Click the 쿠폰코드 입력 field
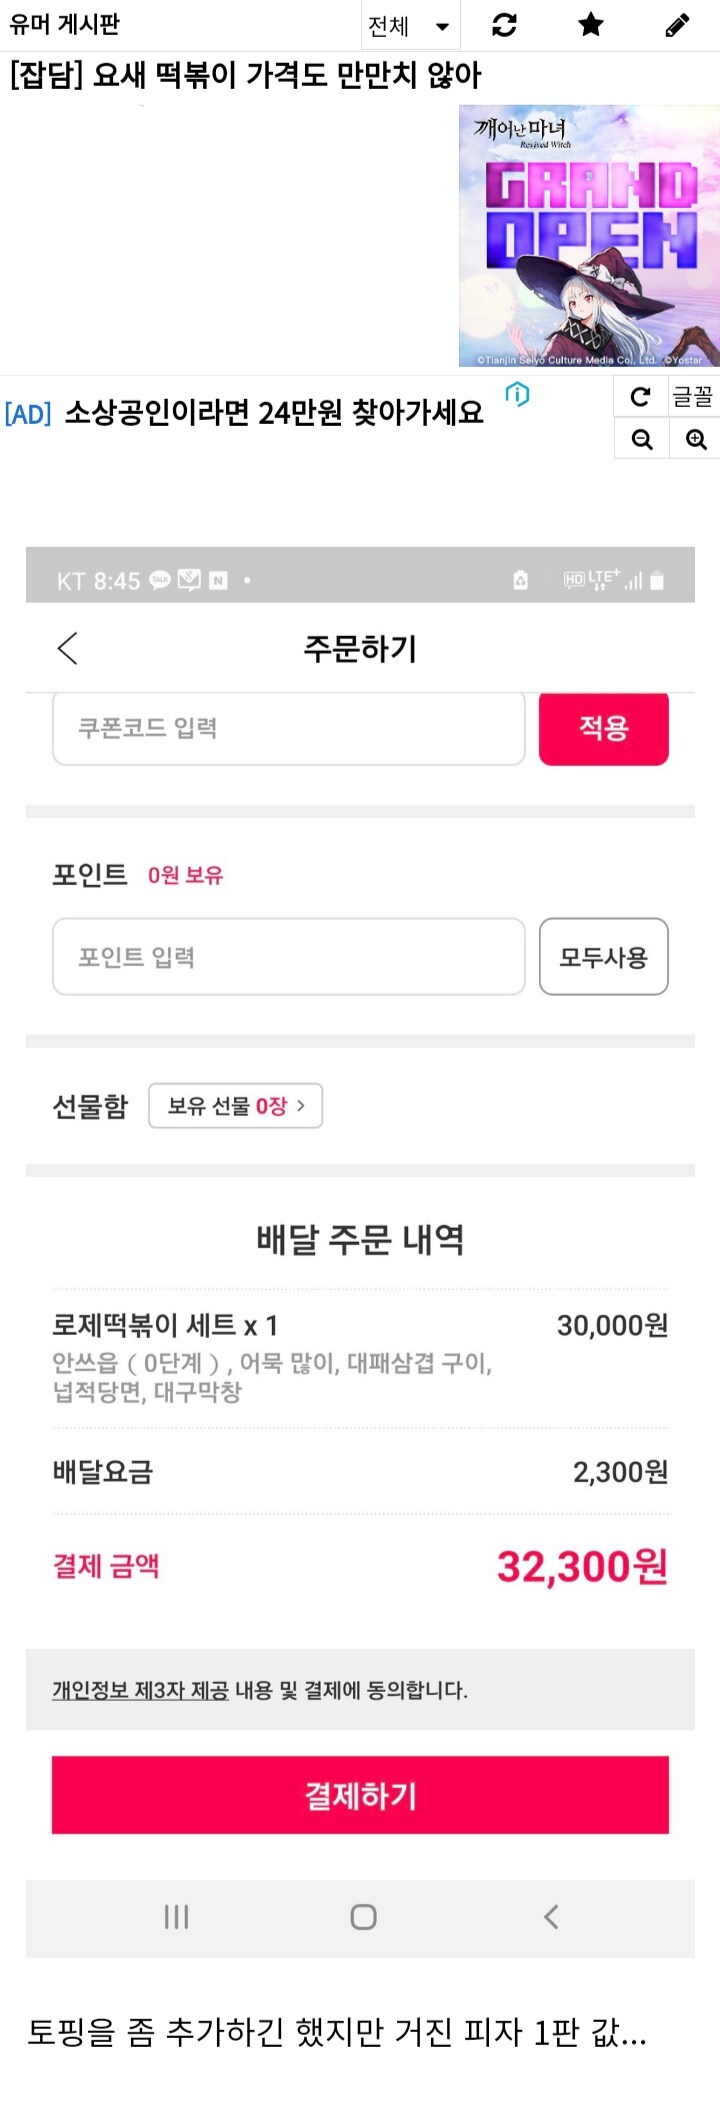The image size is (720, 2104). (x=288, y=728)
